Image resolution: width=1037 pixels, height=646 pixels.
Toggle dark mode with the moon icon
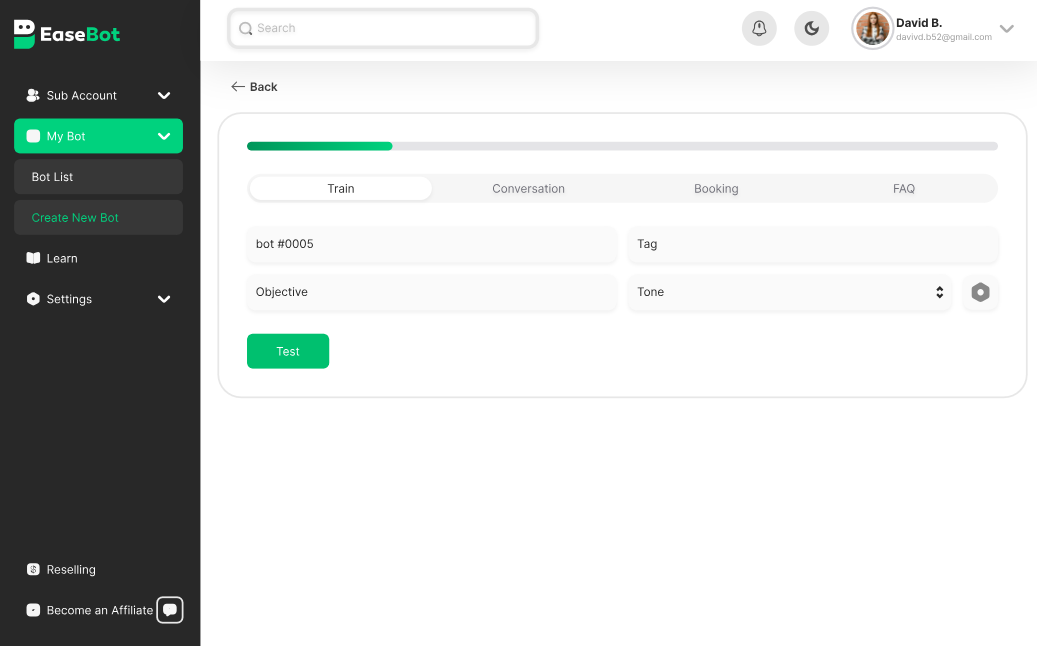click(x=811, y=28)
